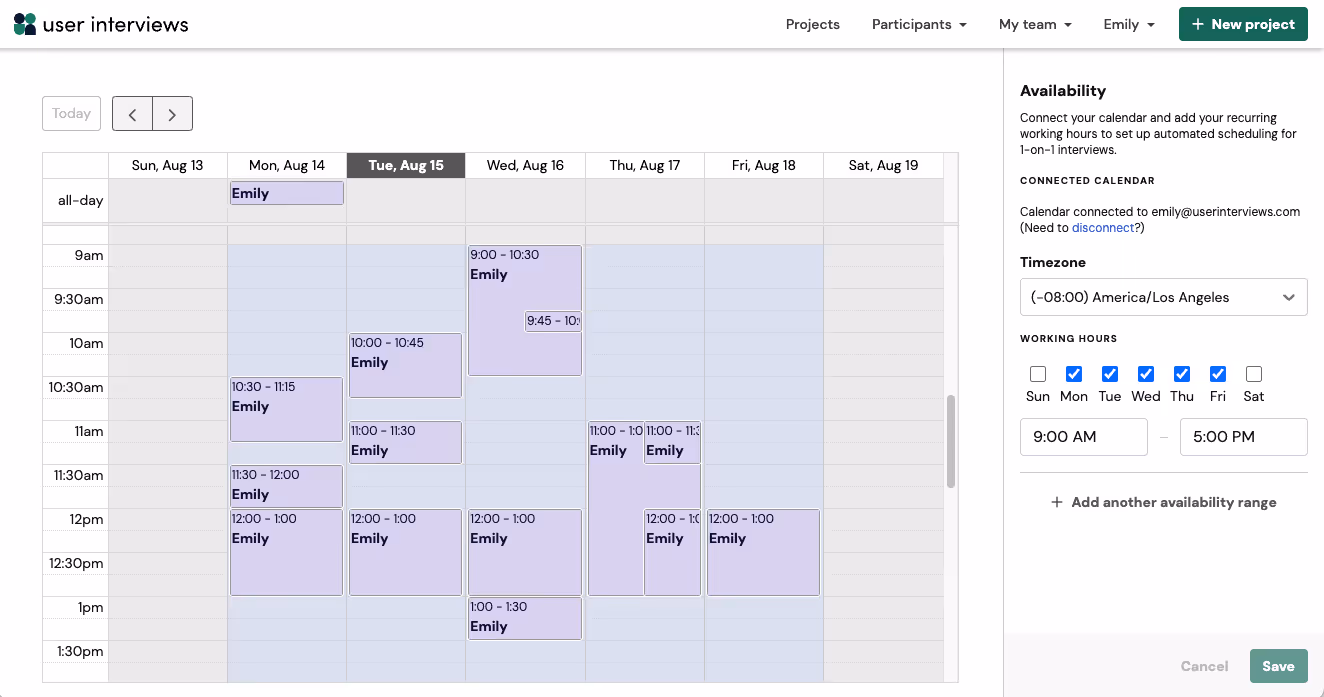Click the disconnect calendar link
The image size is (1324, 697).
coord(1103,227)
